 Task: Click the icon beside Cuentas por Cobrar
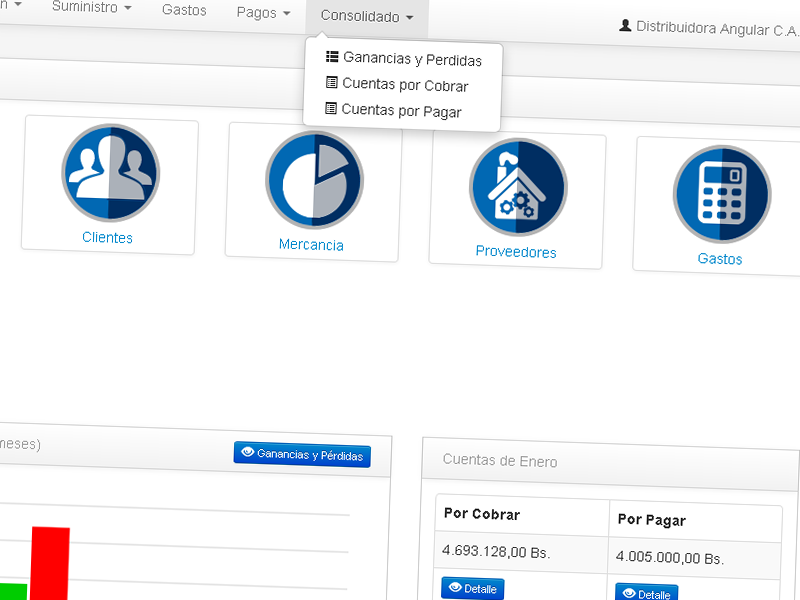tap(332, 84)
